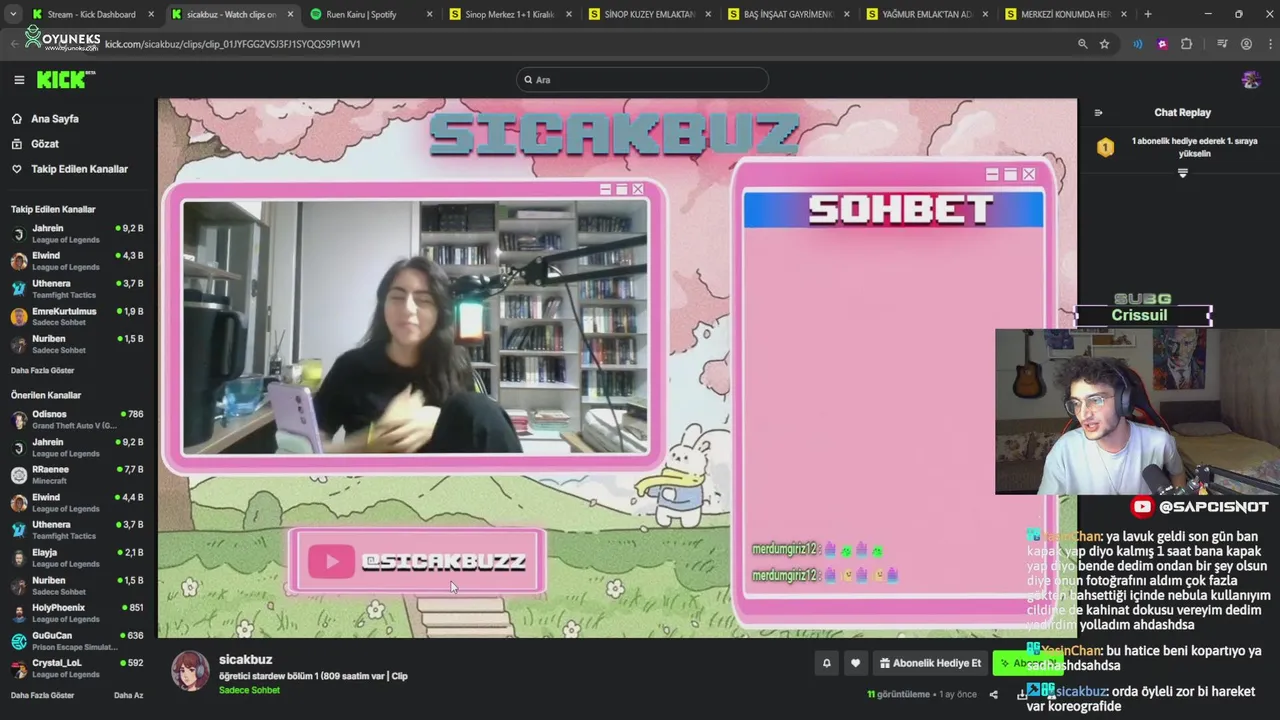This screenshot has width=1280, height=720.
Task: Click the 11 görüntüleme view count
Action: [899, 694]
